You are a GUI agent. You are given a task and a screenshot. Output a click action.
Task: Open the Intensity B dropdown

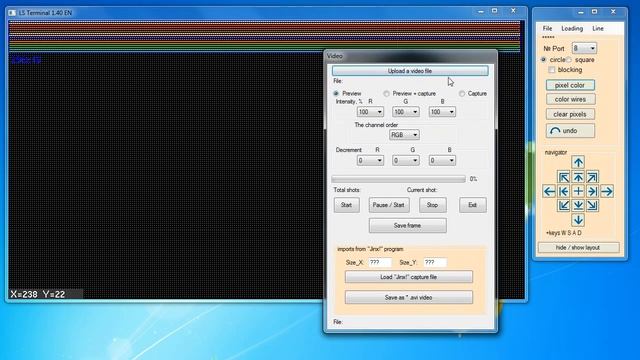coord(442,112)
